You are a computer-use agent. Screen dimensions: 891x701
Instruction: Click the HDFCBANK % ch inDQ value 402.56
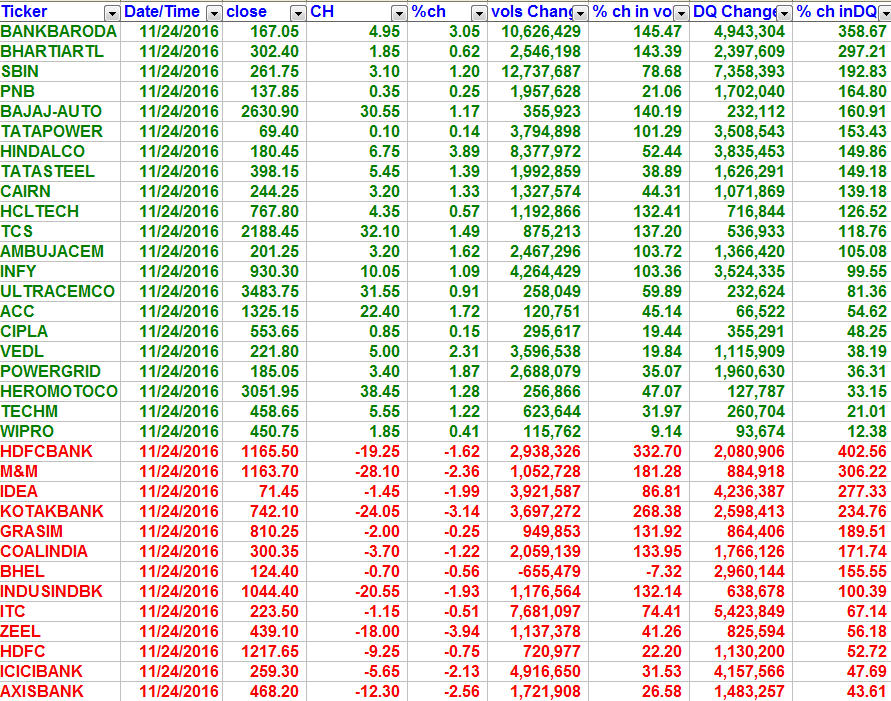[863, 451]
